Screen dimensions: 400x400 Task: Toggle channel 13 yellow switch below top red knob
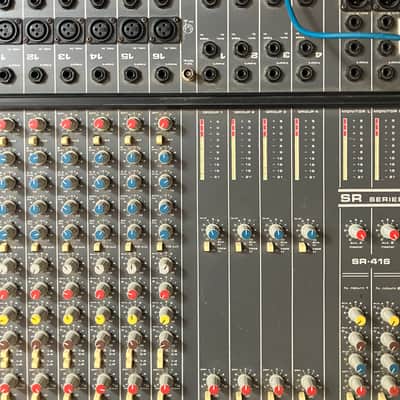(x=66, y=140)
